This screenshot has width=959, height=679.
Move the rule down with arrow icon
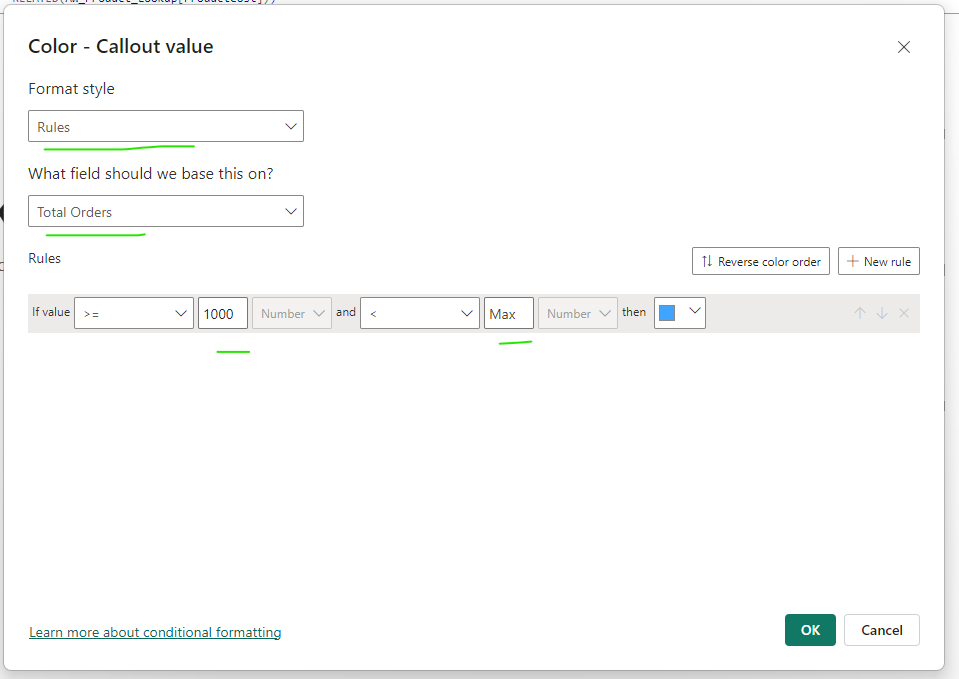pyautogui.click(x=882, y=313)
